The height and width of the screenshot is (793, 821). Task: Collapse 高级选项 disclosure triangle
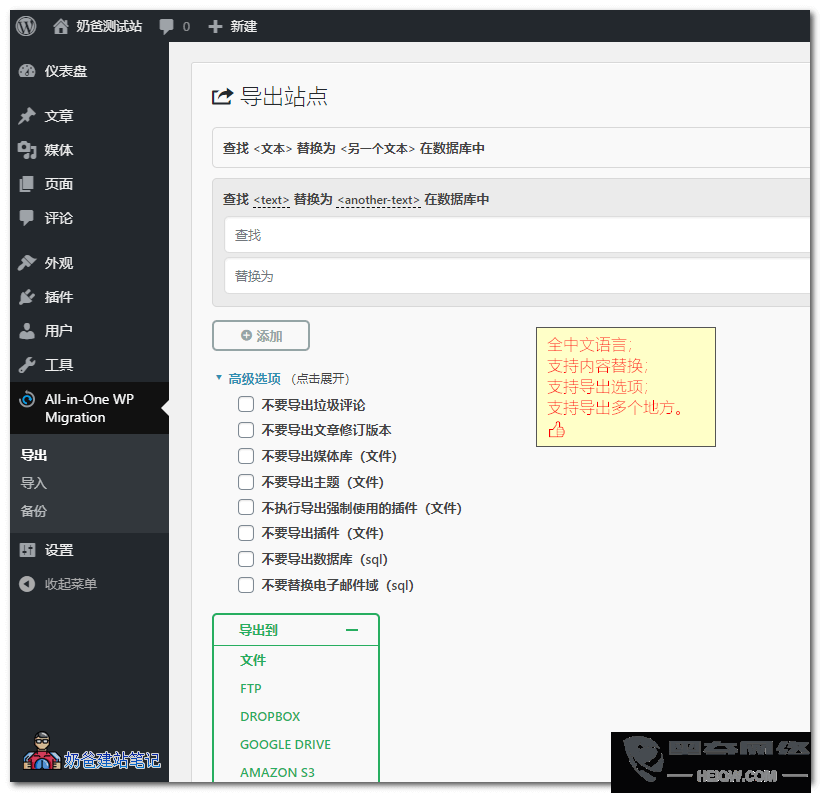point(219,378)
